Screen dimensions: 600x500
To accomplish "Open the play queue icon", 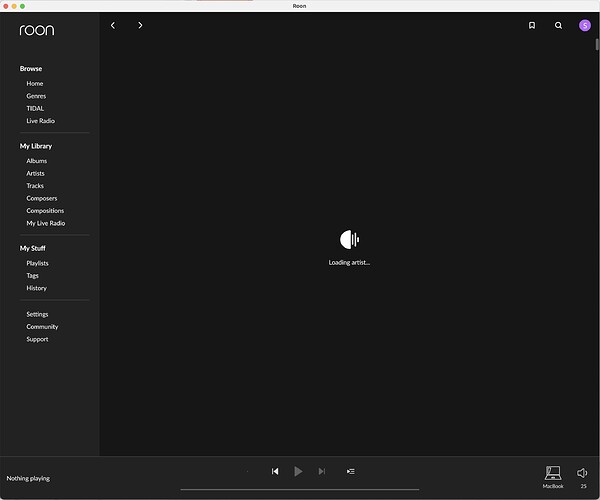I will (x=351, y=471).
